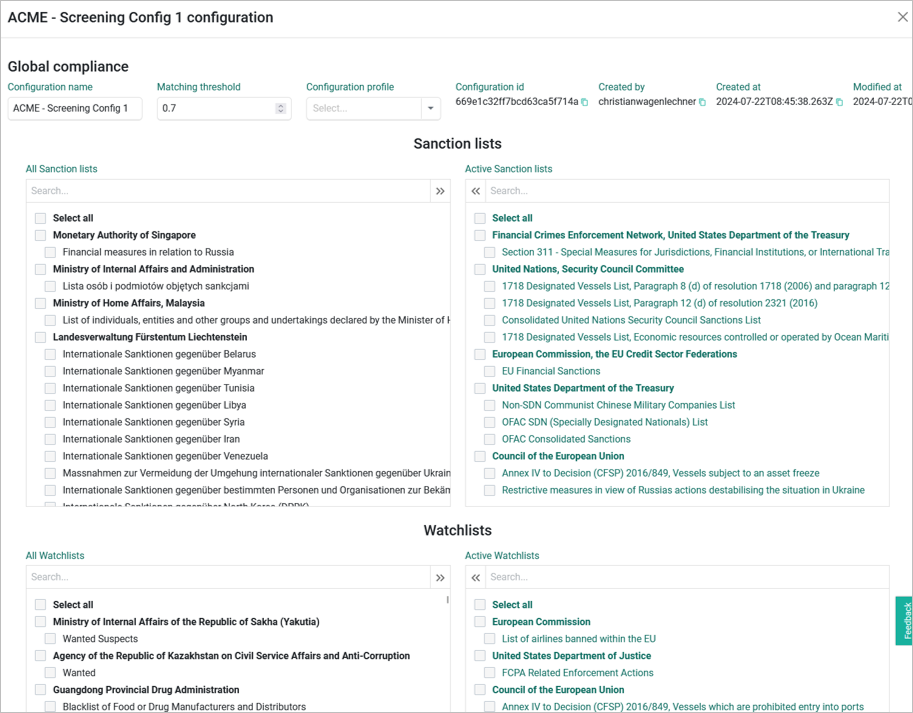The image size is (913, 713).
Task: Tick OFAC Consolidated Sanctions
Action: 490,439
